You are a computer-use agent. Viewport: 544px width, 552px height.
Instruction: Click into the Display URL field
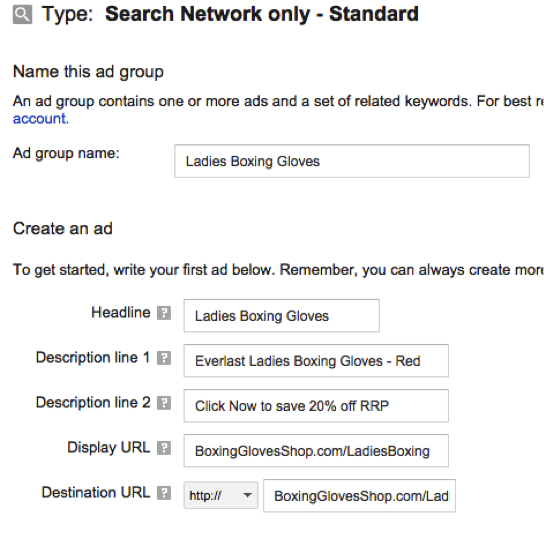tap(316, 451)
